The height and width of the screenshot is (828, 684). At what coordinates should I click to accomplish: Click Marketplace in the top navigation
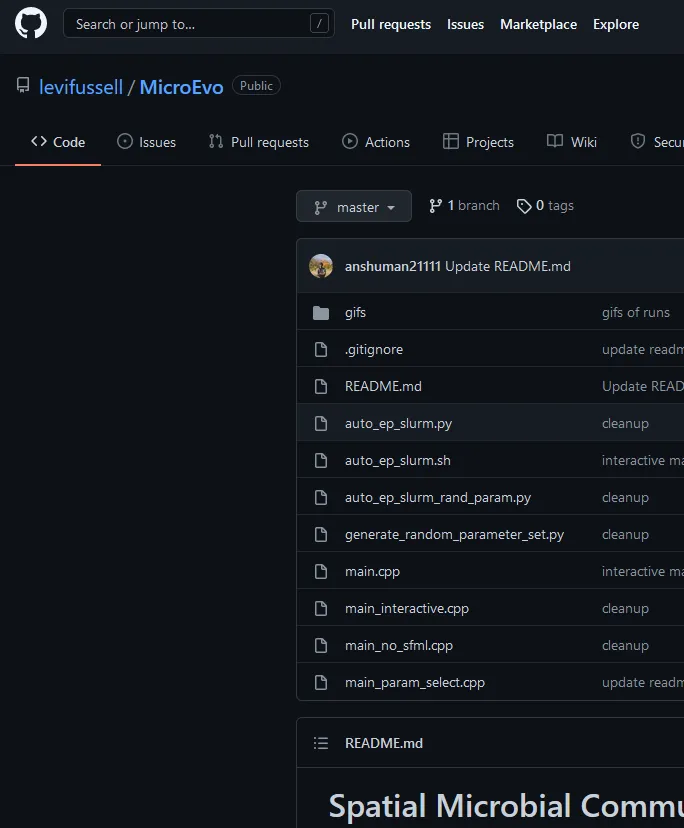point(538,24)
